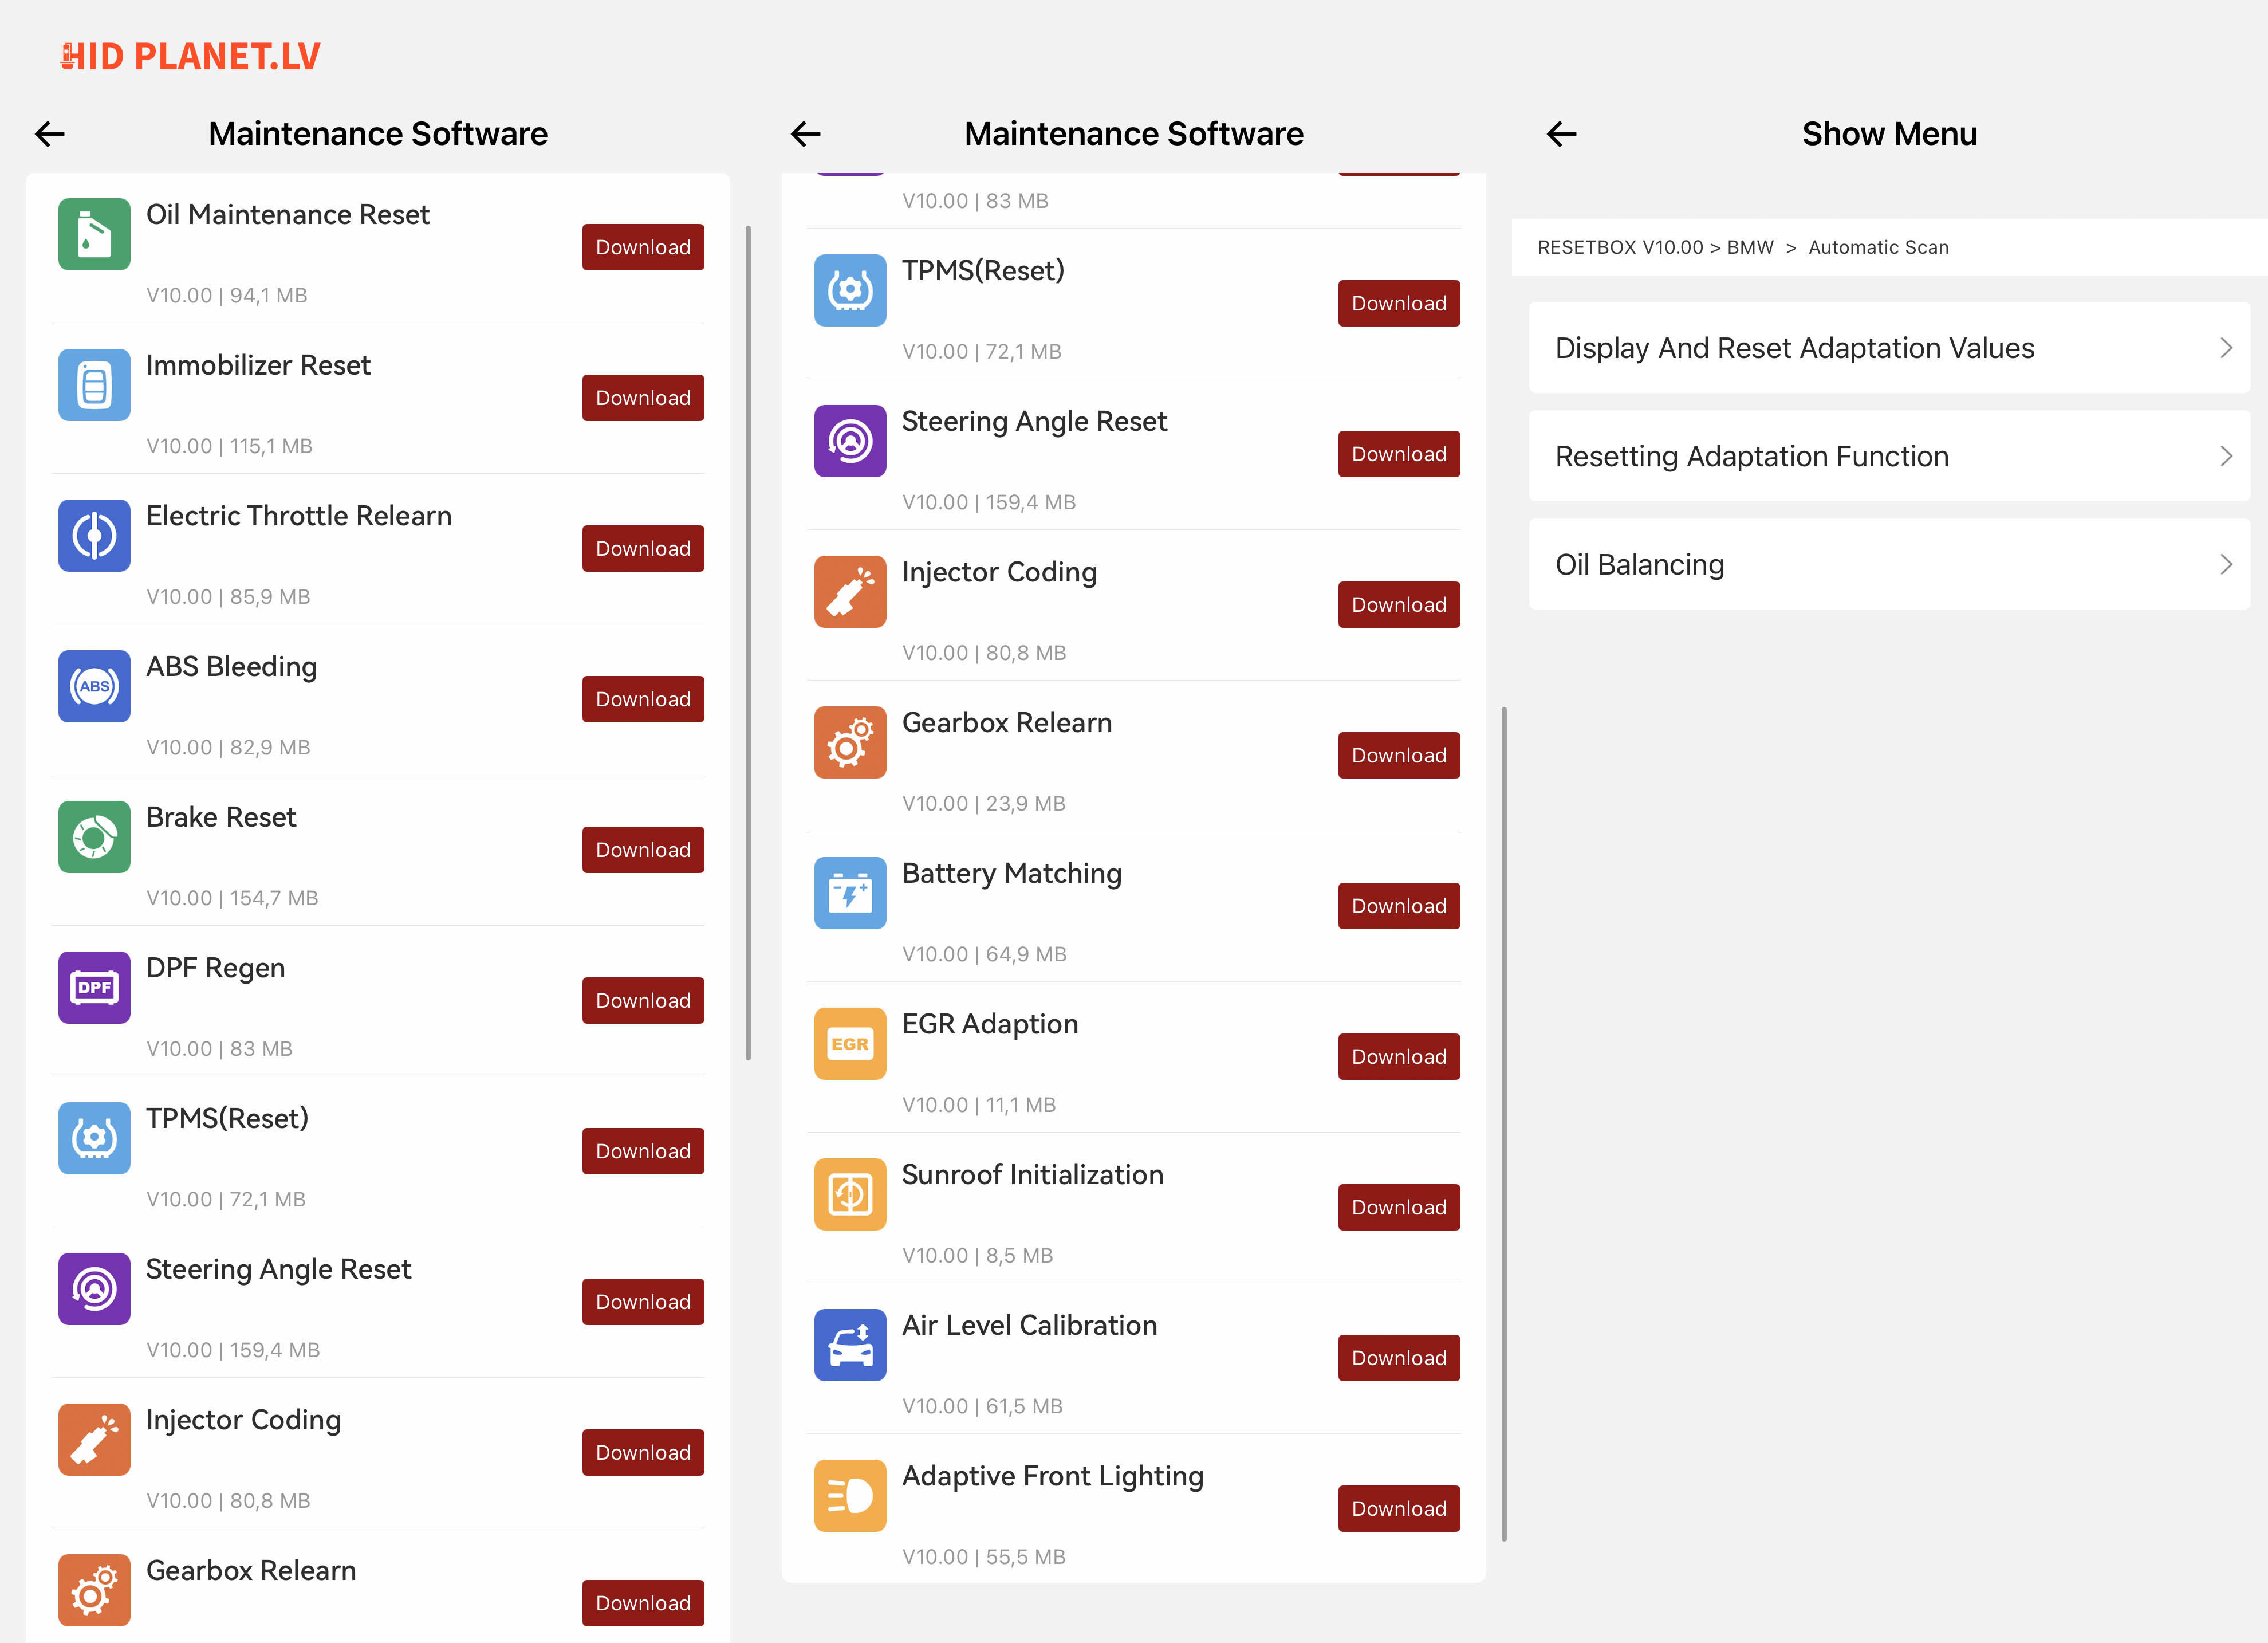Download the Brake Reset package
Screen dimensions: 2268x1643
point(643,850)
